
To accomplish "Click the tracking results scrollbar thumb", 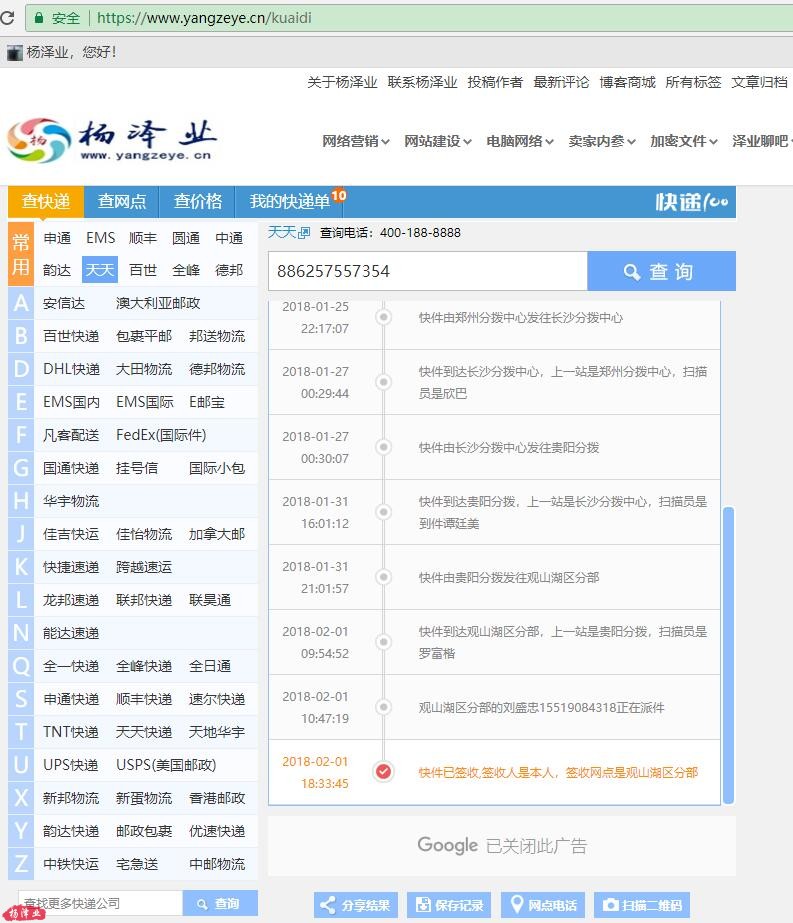I will (x=728, y=655).
